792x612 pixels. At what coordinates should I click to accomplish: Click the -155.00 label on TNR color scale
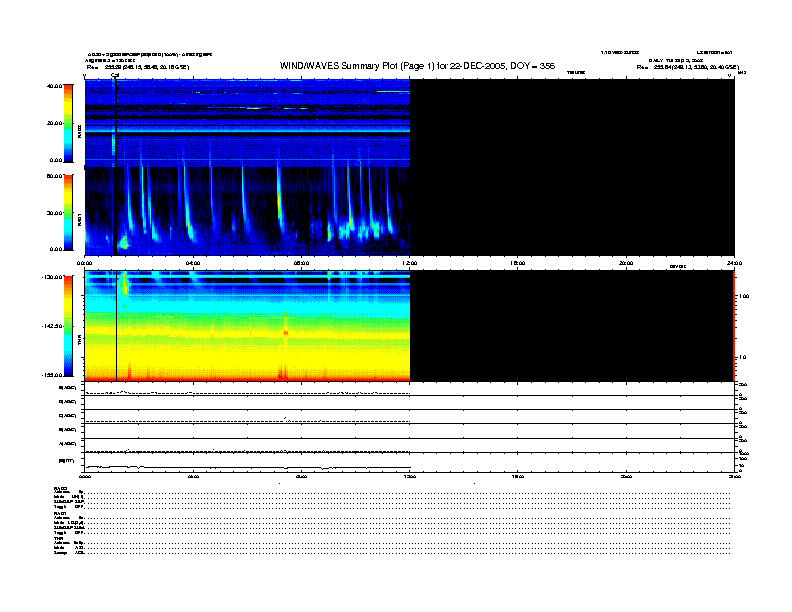(52, 375)
